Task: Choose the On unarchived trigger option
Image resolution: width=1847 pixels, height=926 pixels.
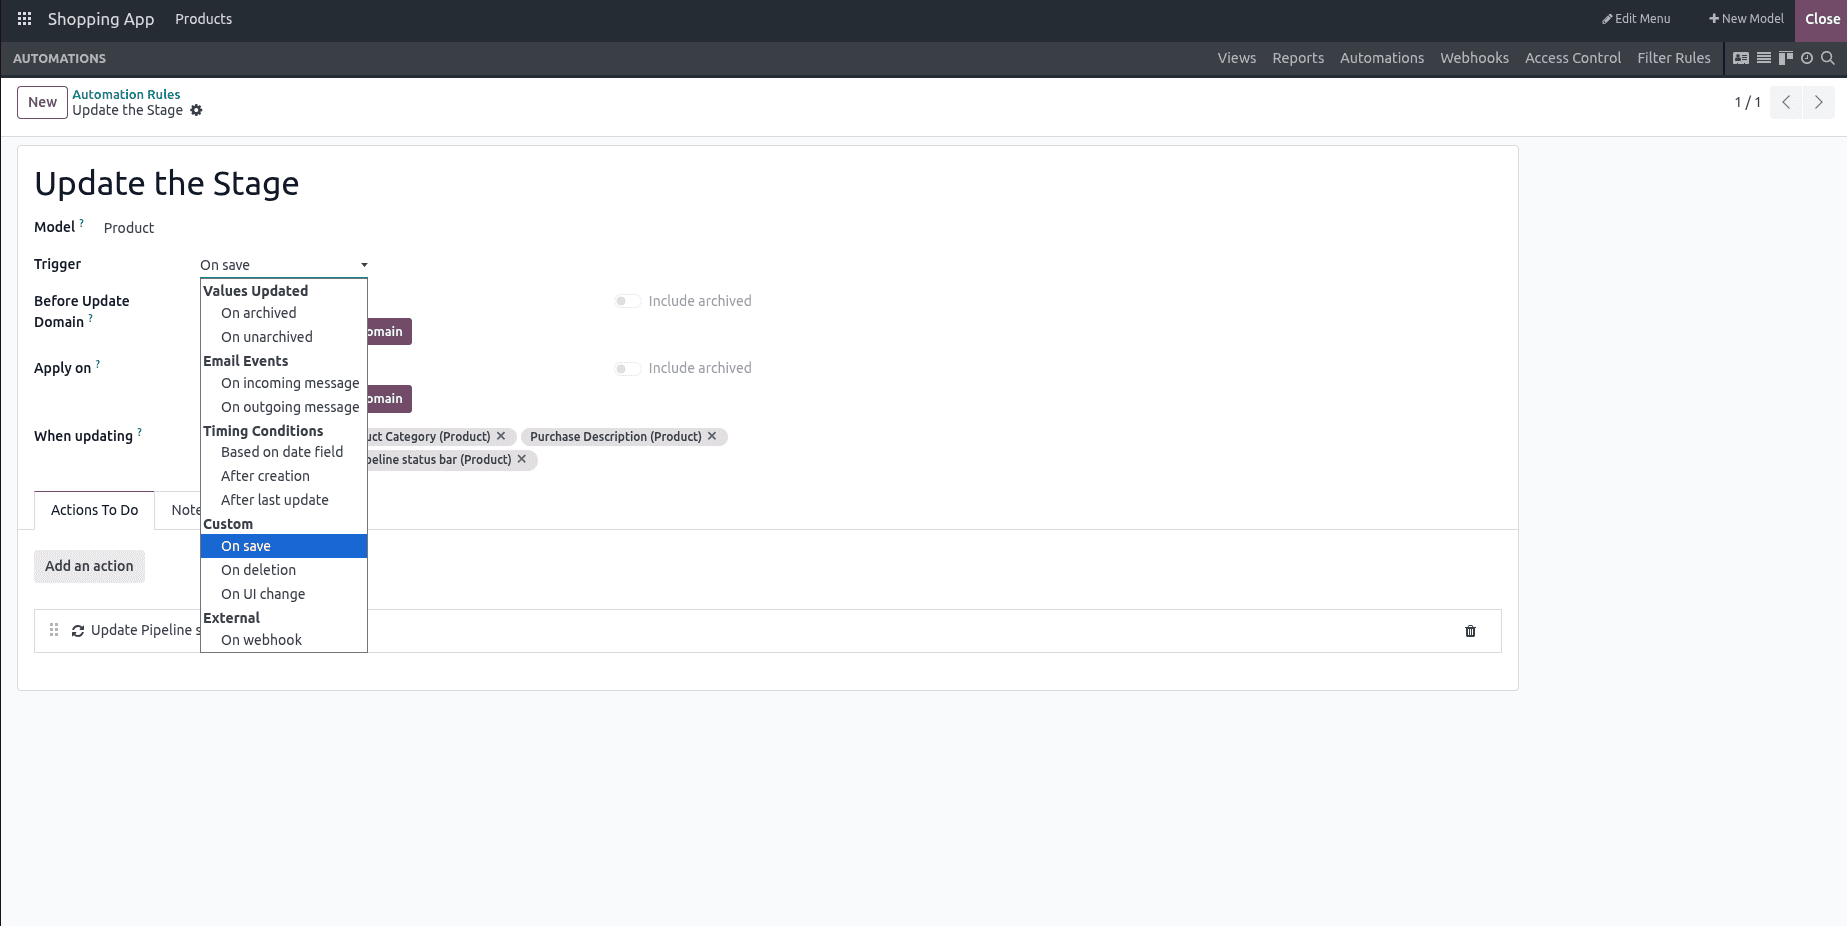Action: click(x=284, y=337)
